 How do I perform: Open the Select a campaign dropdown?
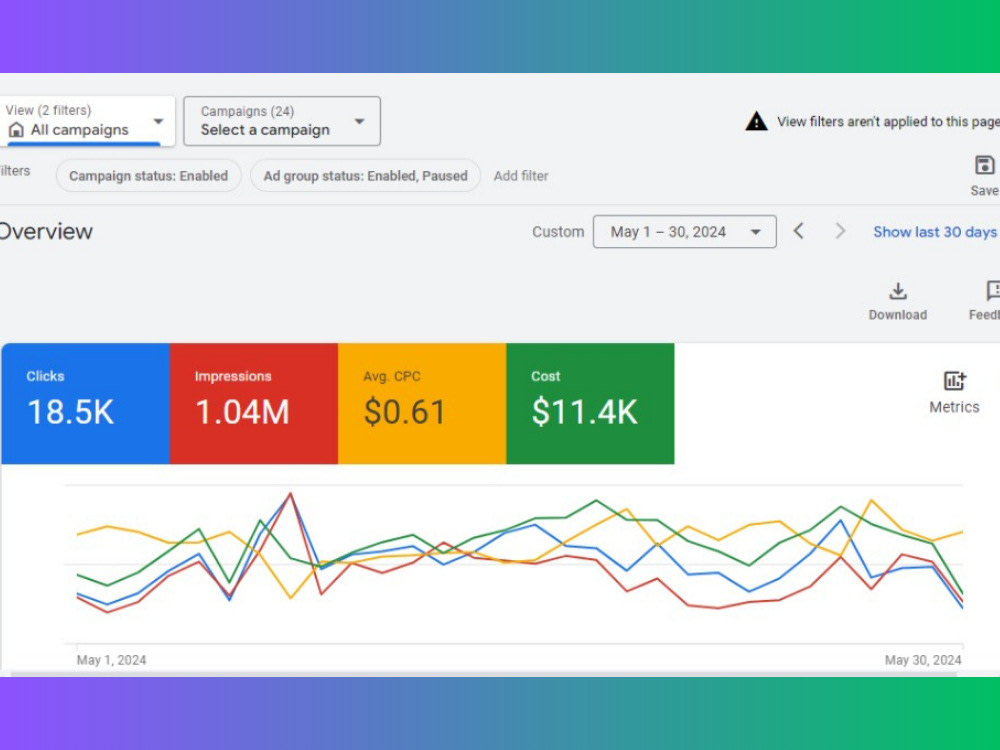pyautogui.click(x=282, y=121)
